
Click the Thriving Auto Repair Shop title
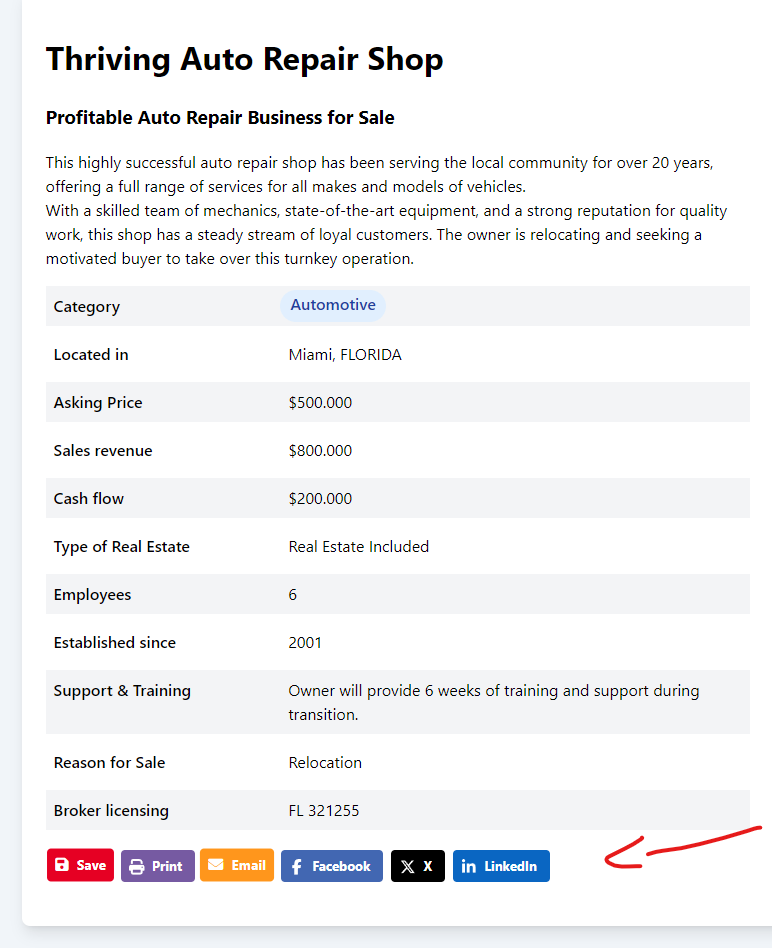pos(244,59)
